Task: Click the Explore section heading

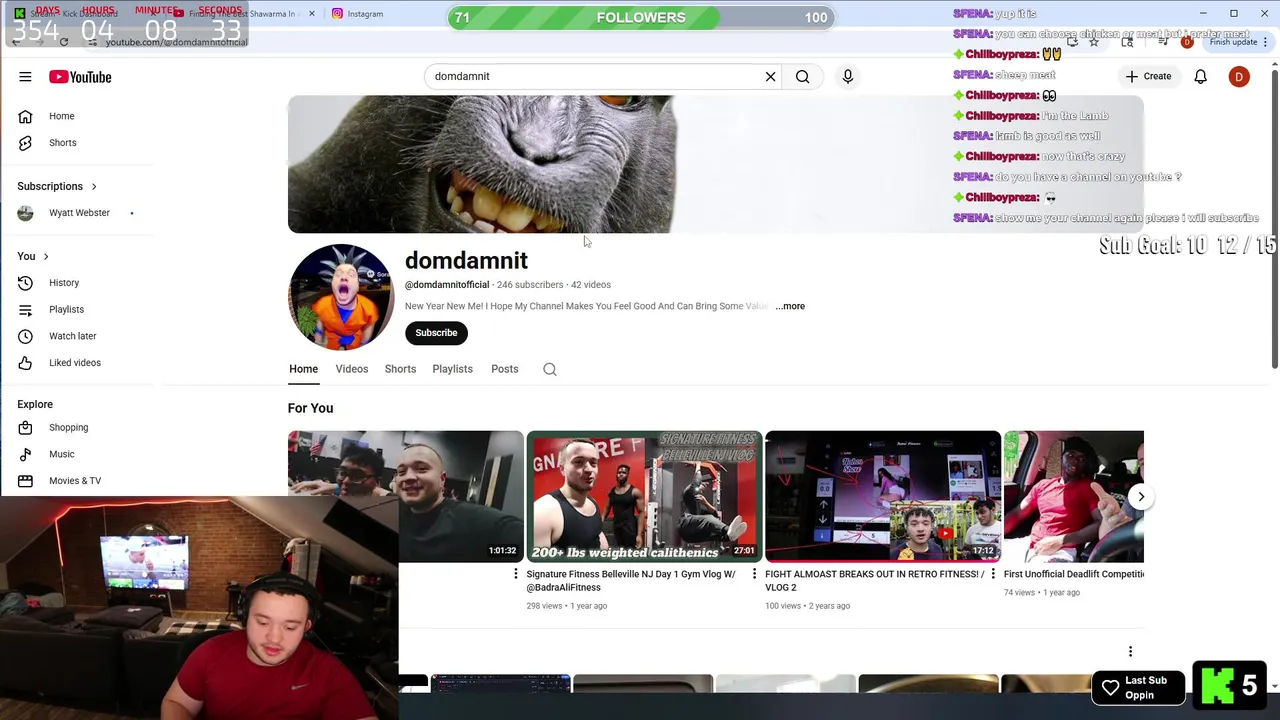Action: coord(35,404)
